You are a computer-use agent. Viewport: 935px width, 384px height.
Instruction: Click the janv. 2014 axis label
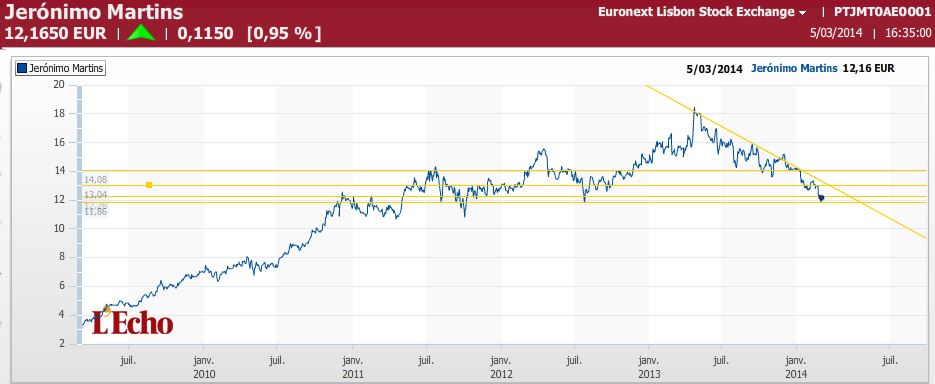(x=797, y=367)
